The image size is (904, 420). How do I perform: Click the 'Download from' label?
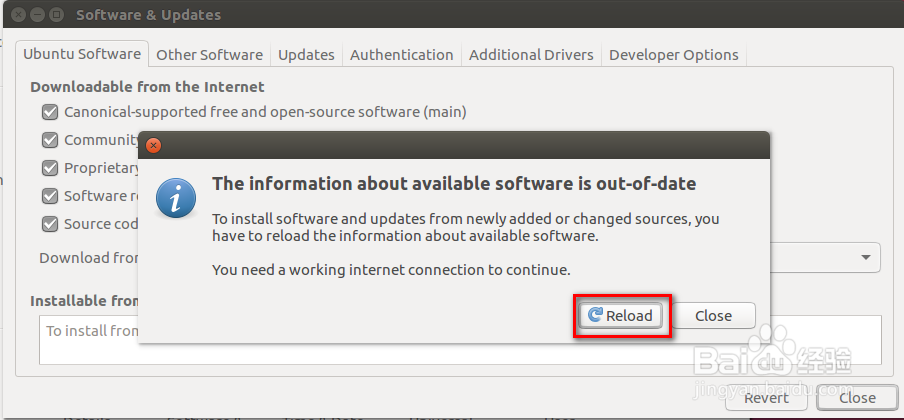[88, 258]
